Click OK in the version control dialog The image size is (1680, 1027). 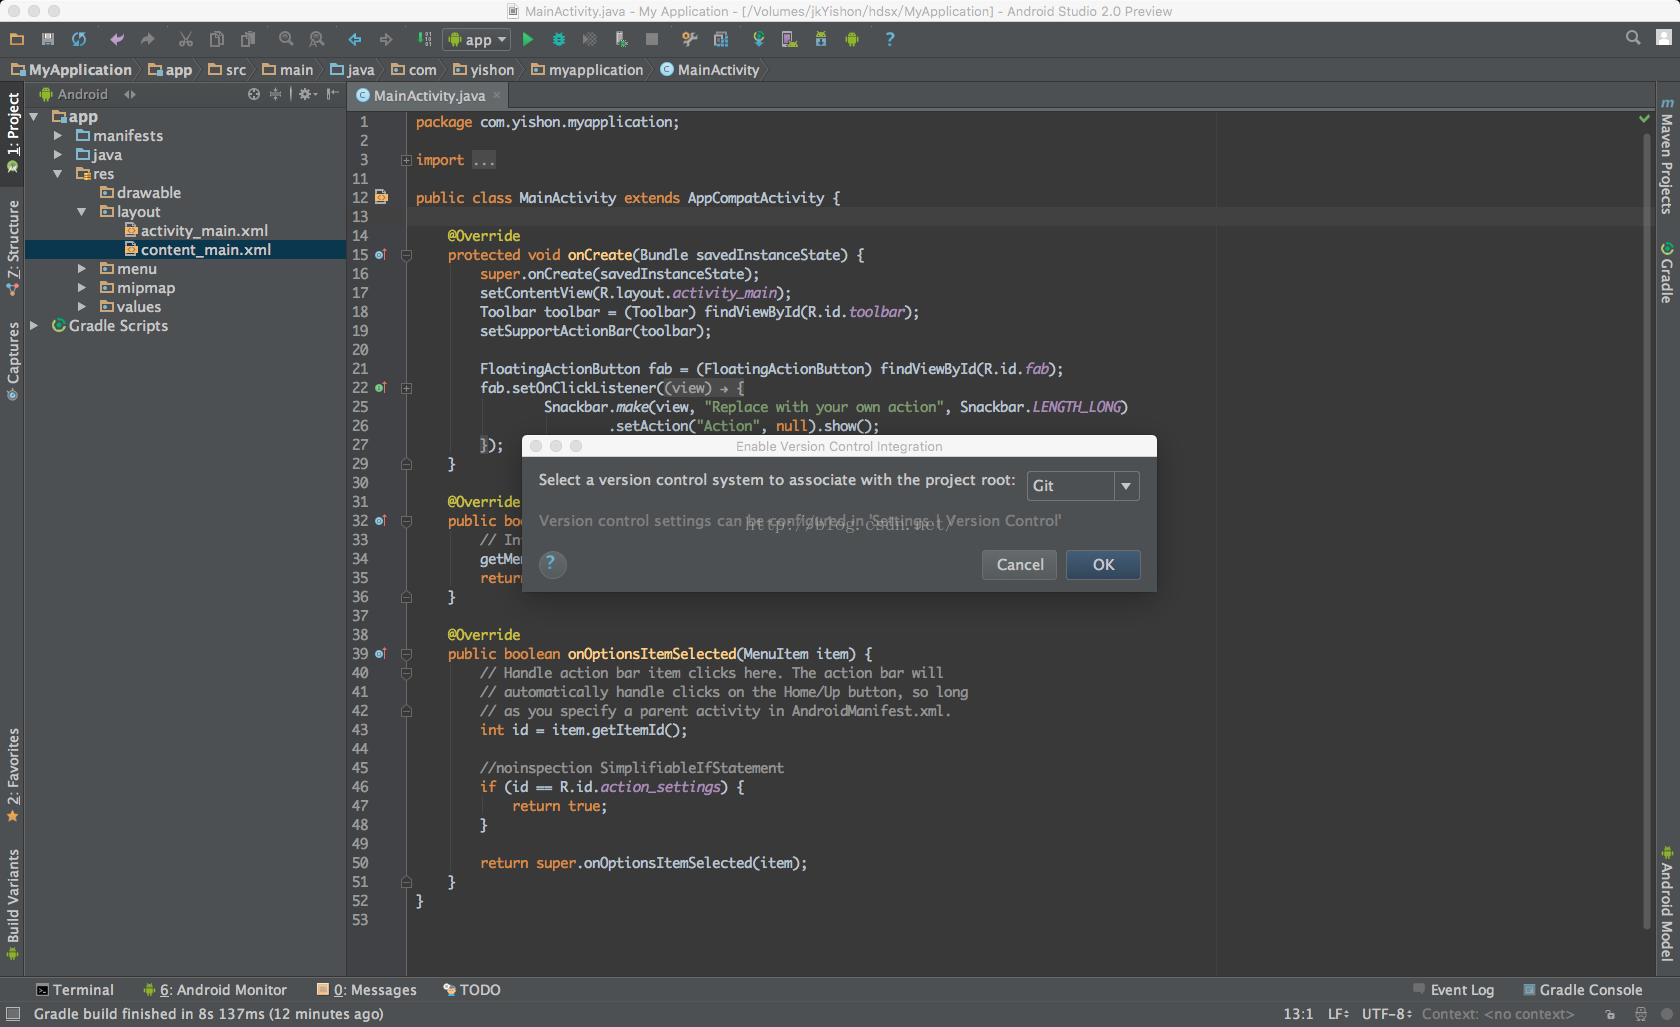1103,565
